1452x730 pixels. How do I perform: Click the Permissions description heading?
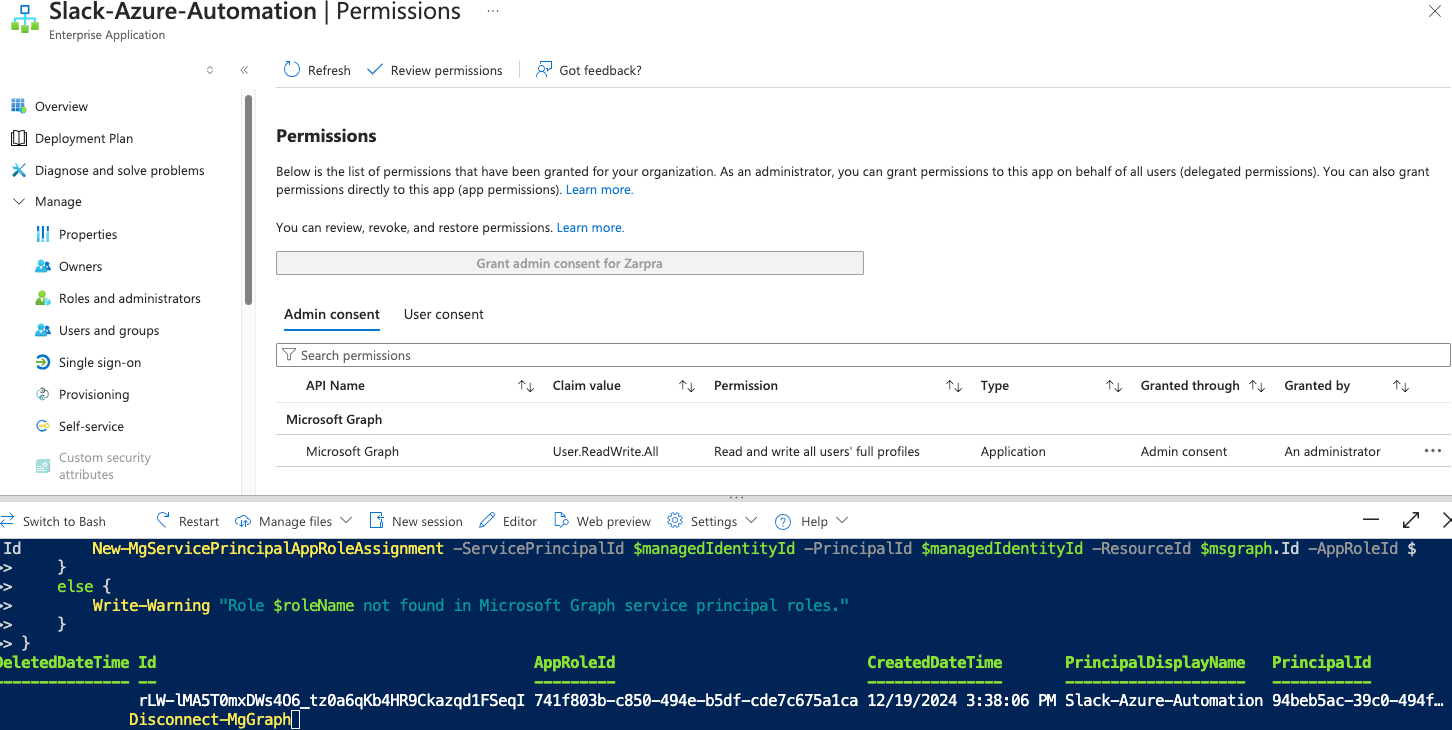tap(326, 135)
